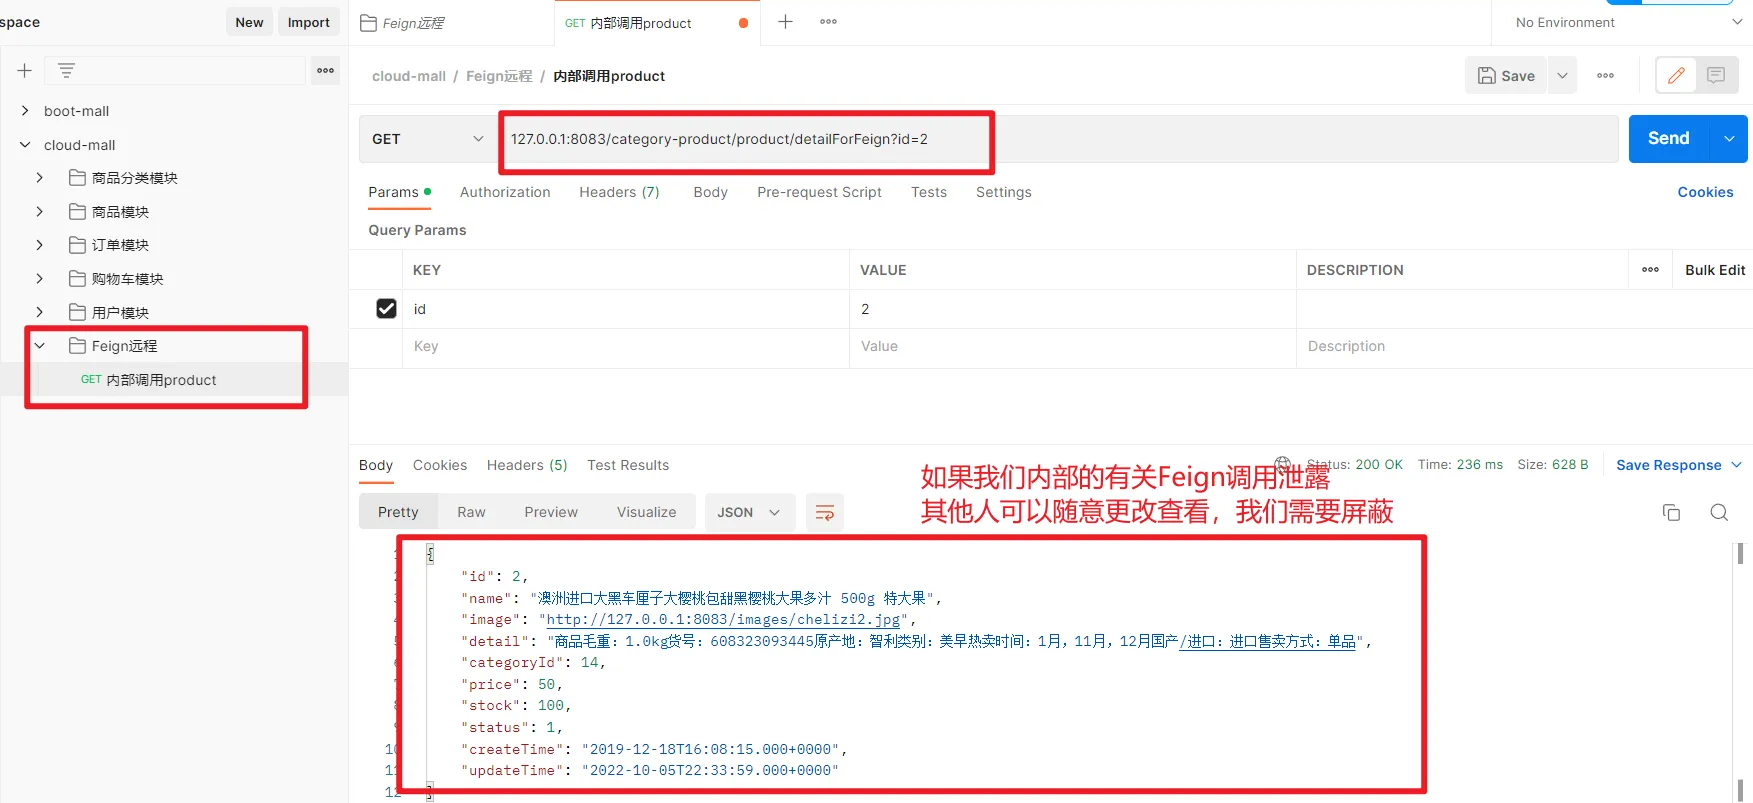The image size is (1753, 803).
Task: Open the comments panel icon
Action: tap(1716, 75)
